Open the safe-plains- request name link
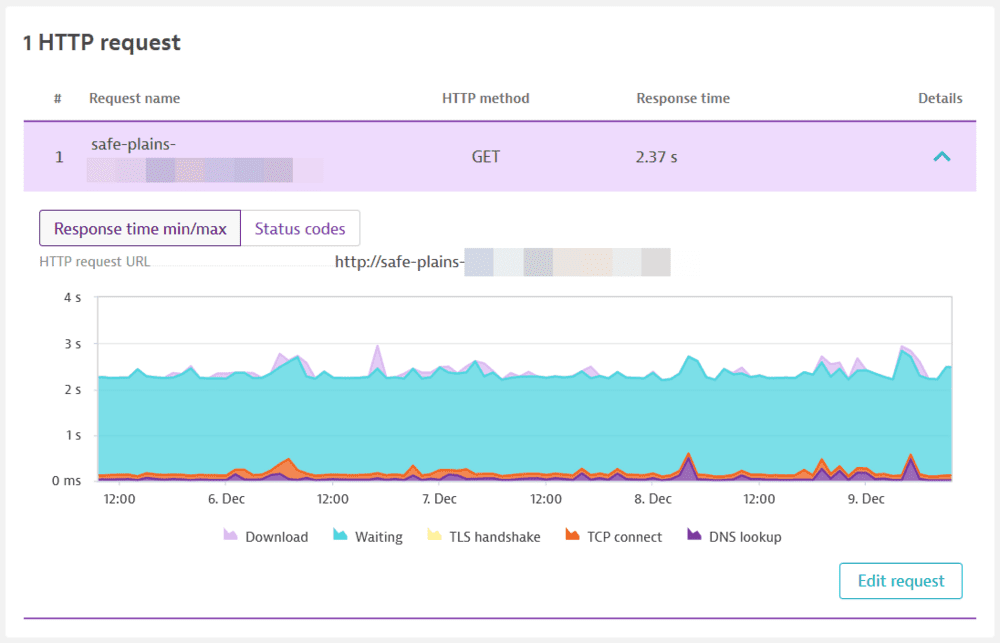Image resolution: width=1000 pixels, height=643 pixels. pyautogui.click(x=130, y=144)
